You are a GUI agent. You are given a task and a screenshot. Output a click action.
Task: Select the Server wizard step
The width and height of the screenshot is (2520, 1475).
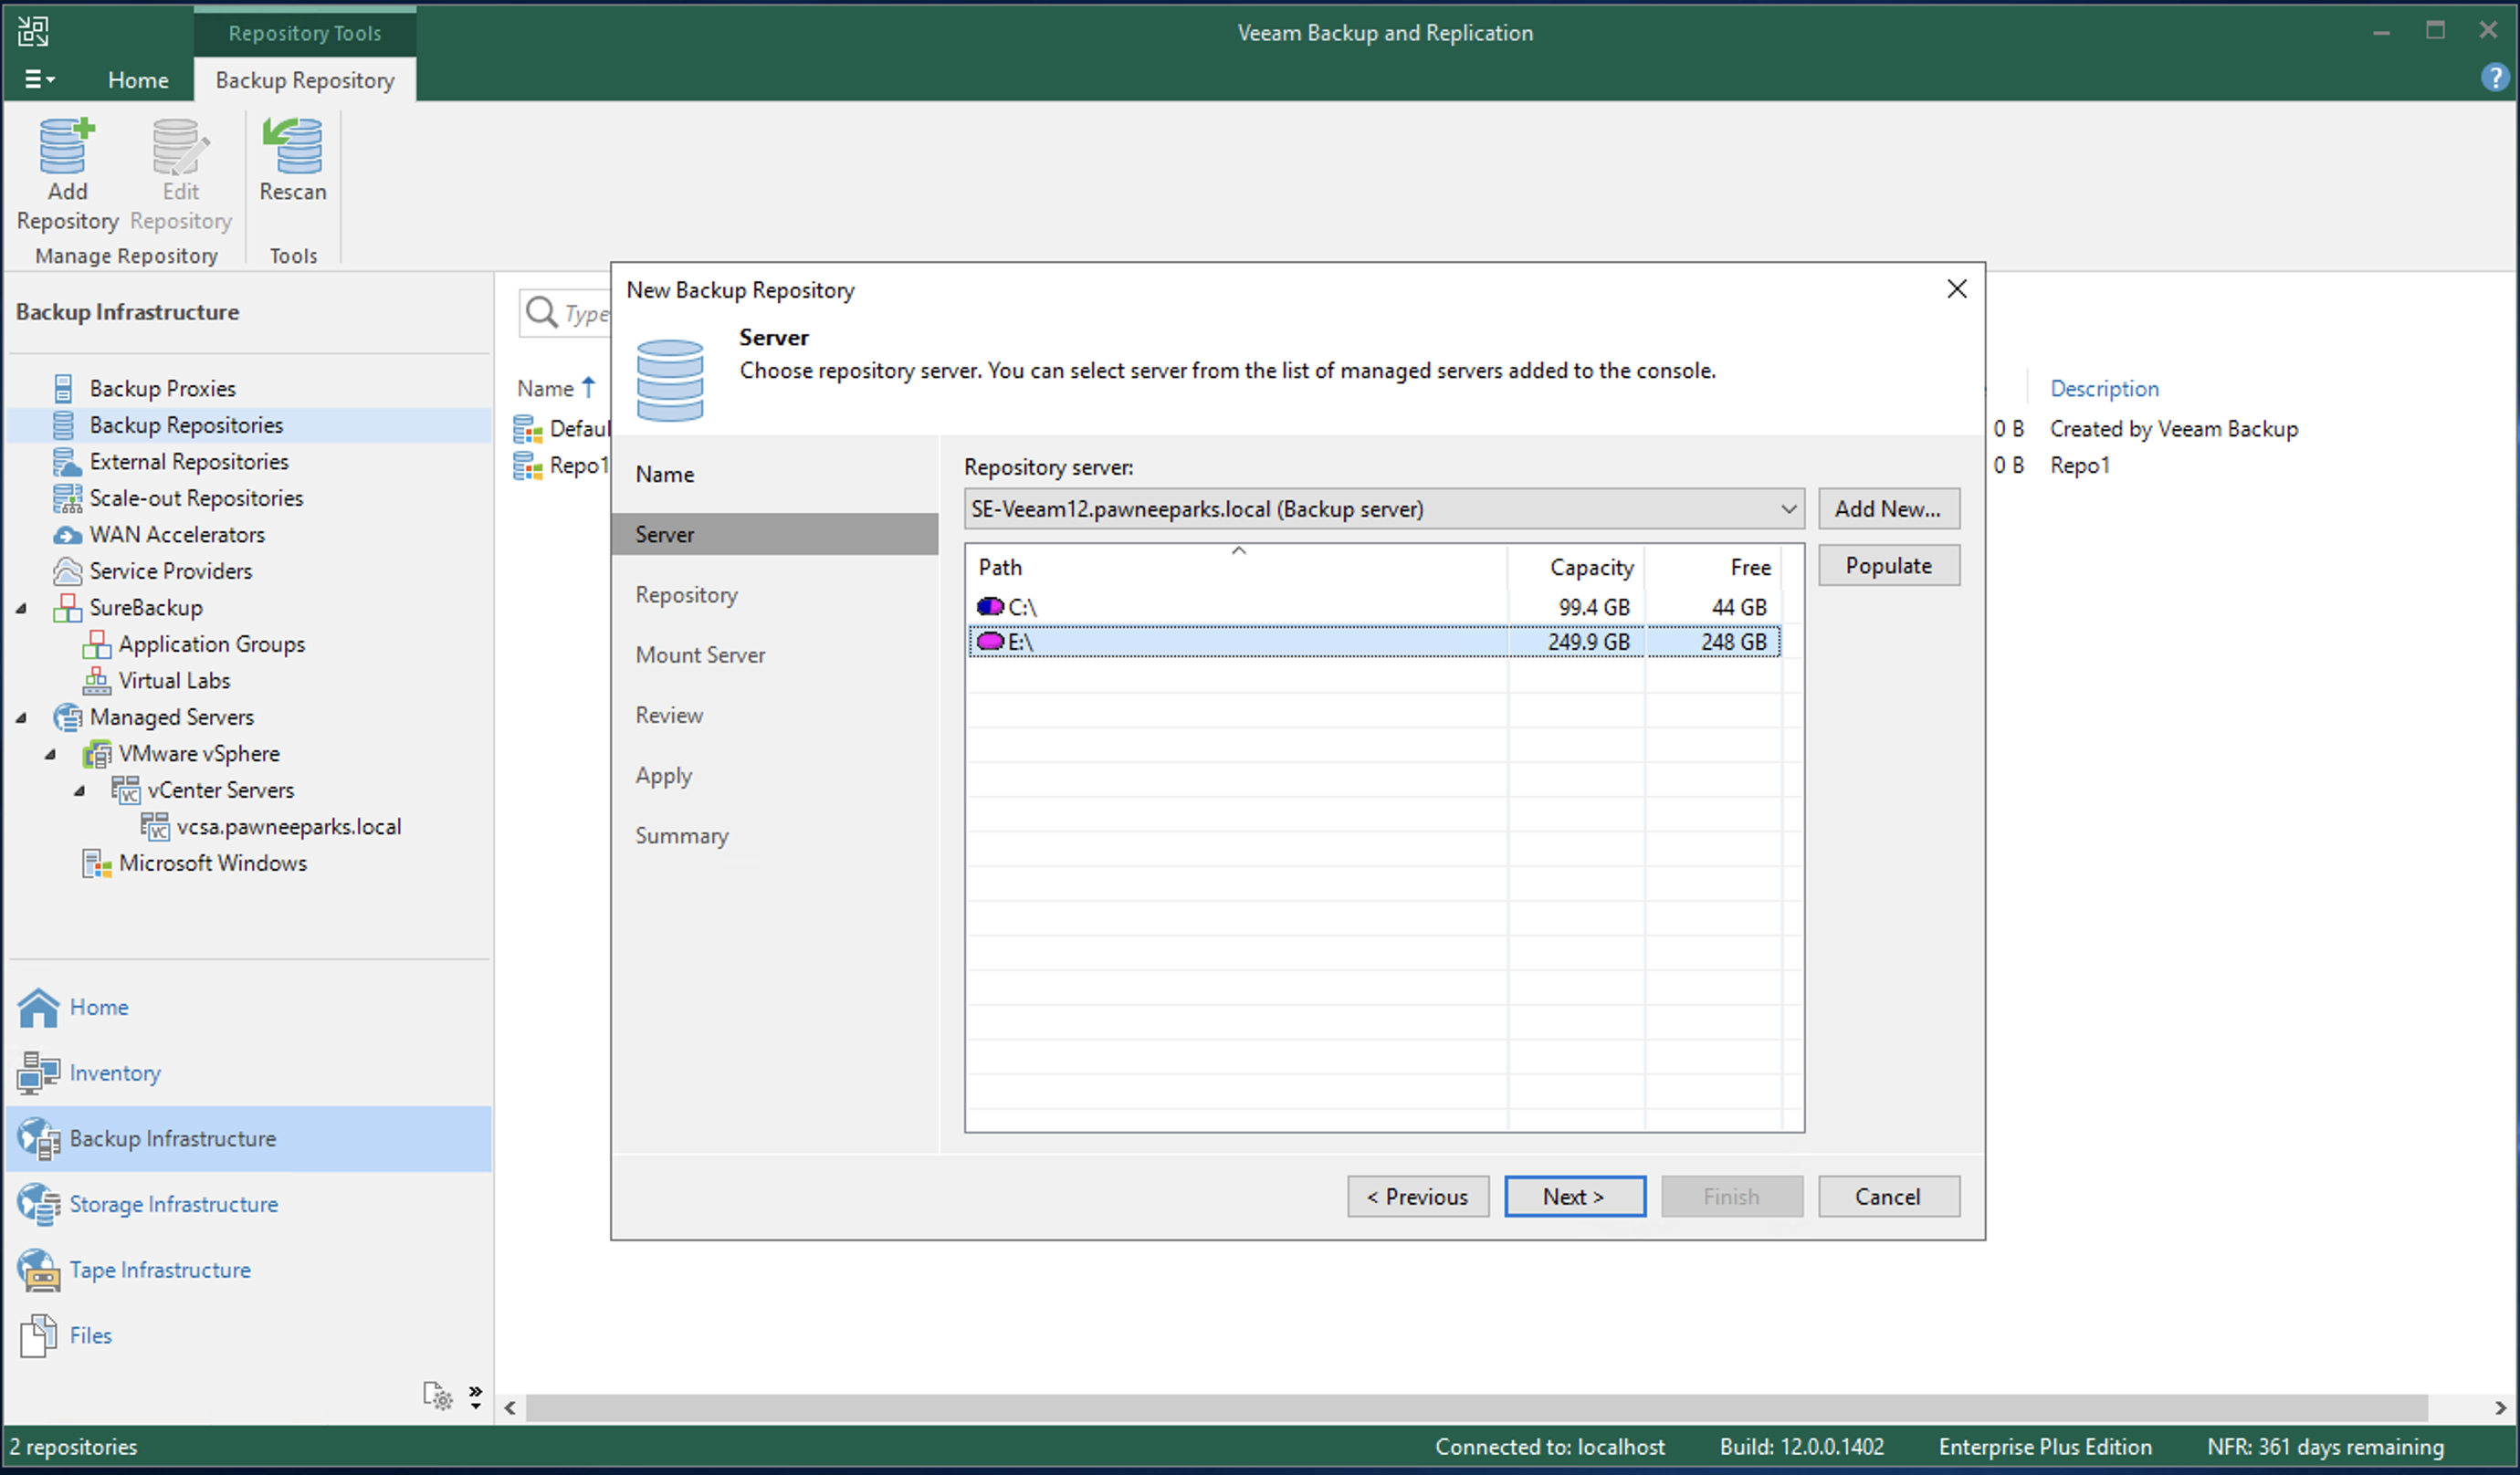(774, 534)
